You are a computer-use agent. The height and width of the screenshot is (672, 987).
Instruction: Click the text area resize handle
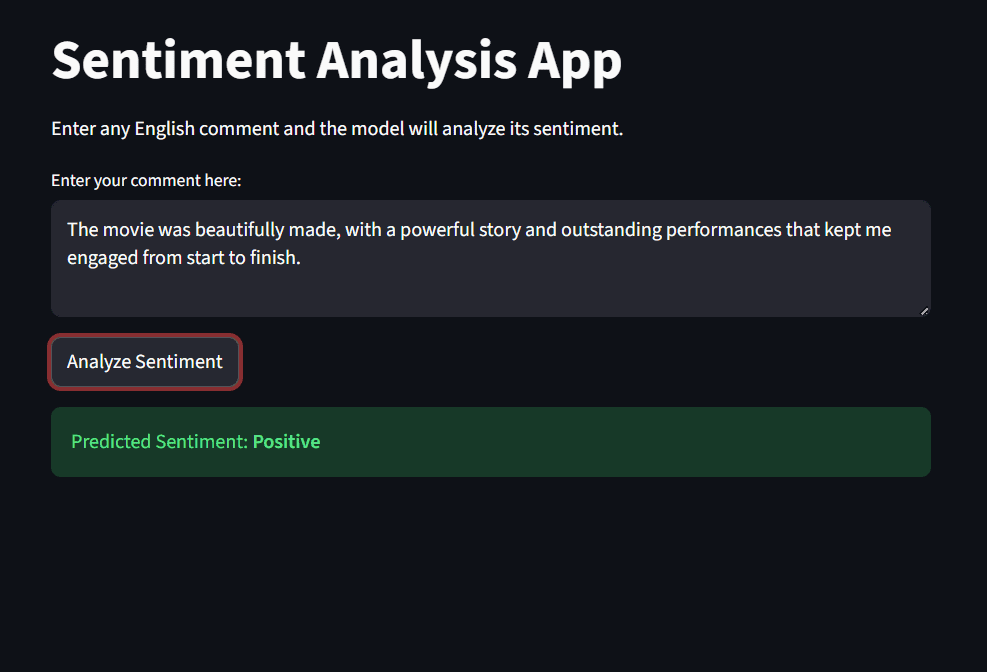tap(924, 311)
